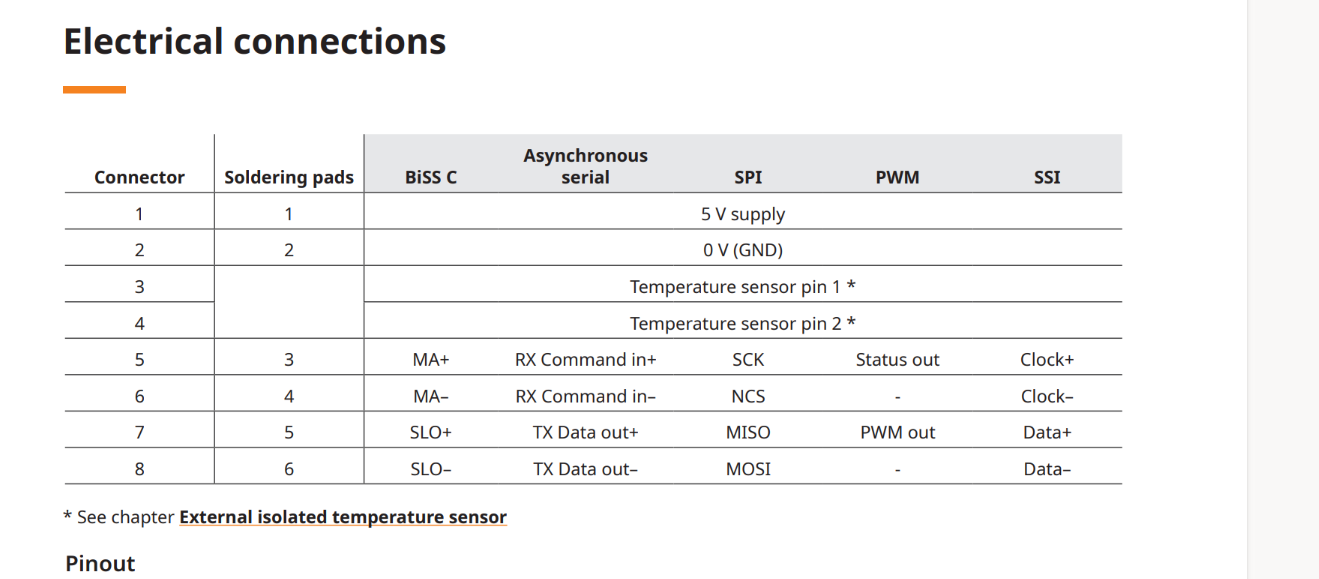The image size is (1319, 579).
Task: Select the Soldering pads column header
Action: coord(289,177)
